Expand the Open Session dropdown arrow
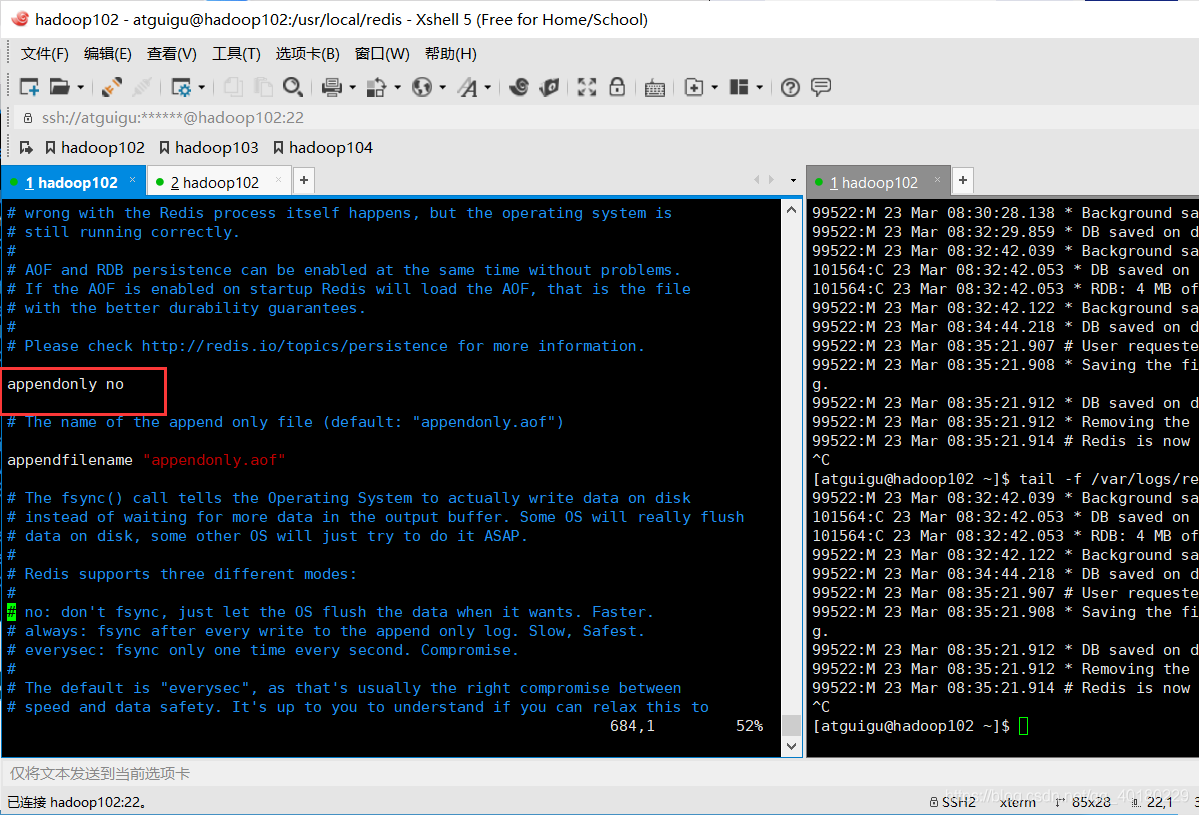 (x=80, y=88)
